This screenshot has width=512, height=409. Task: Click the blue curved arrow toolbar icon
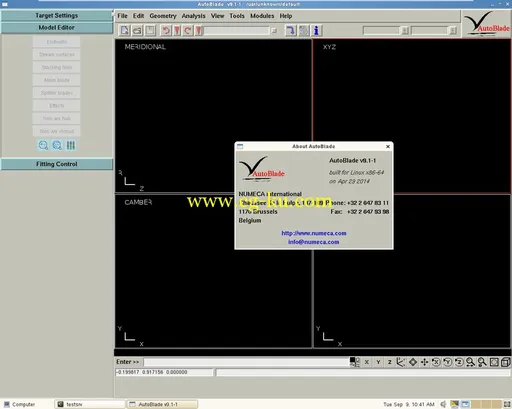tap(291, 30)
